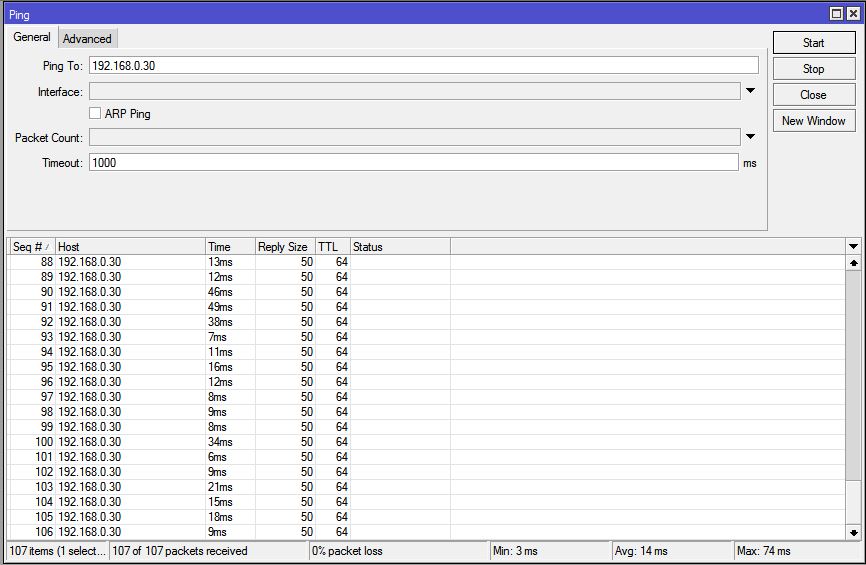Click the scrollbar up arrow
The height and width of the screenshot is (565, 866).
854,263
